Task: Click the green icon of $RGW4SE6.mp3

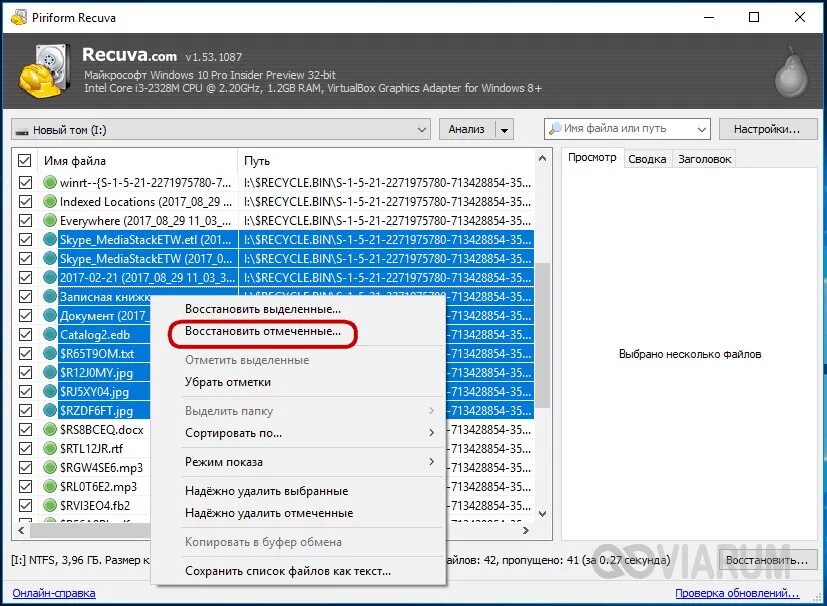Action: pos(50,467)
